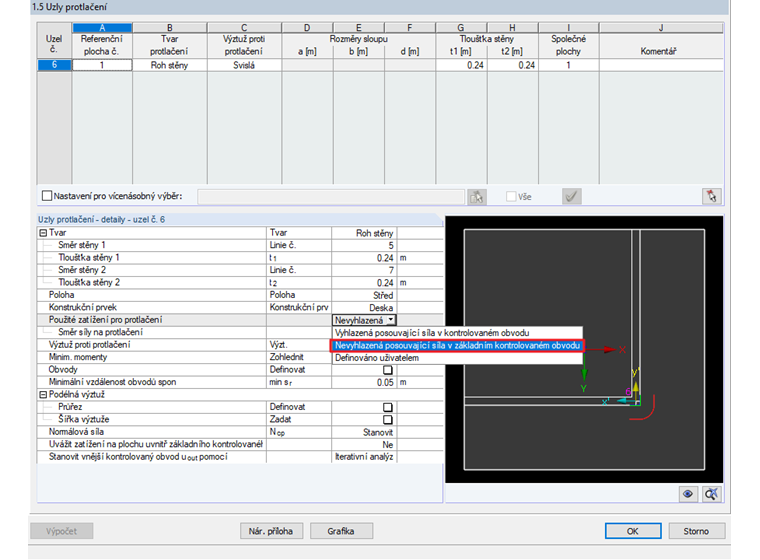The width and height of the screenshot is (760, 560).
Task: Click the Ne value for Uvážit zatížení
Action: pos(364,445)
